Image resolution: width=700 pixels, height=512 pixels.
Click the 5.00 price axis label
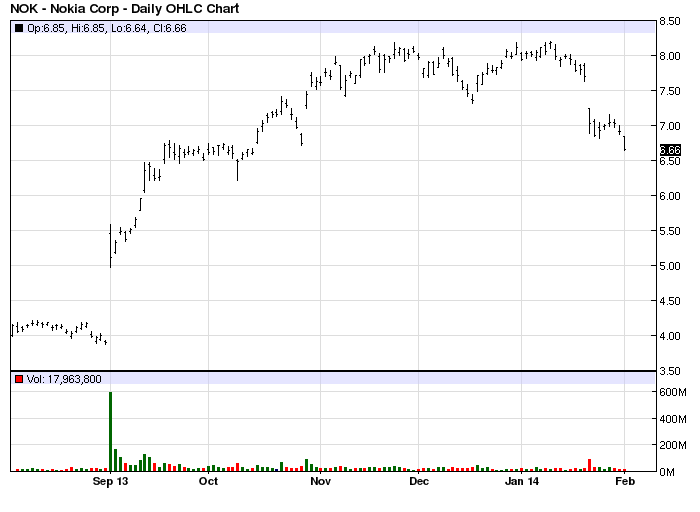[670, 266]
